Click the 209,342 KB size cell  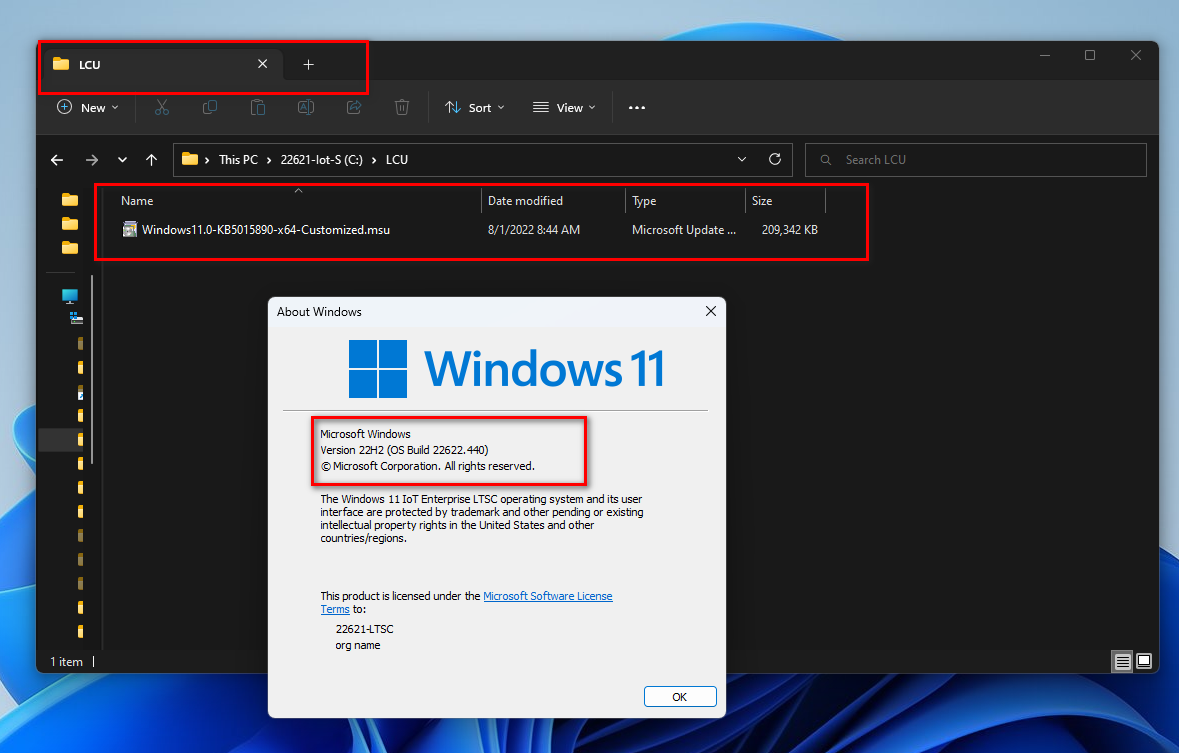pos(790,229)
